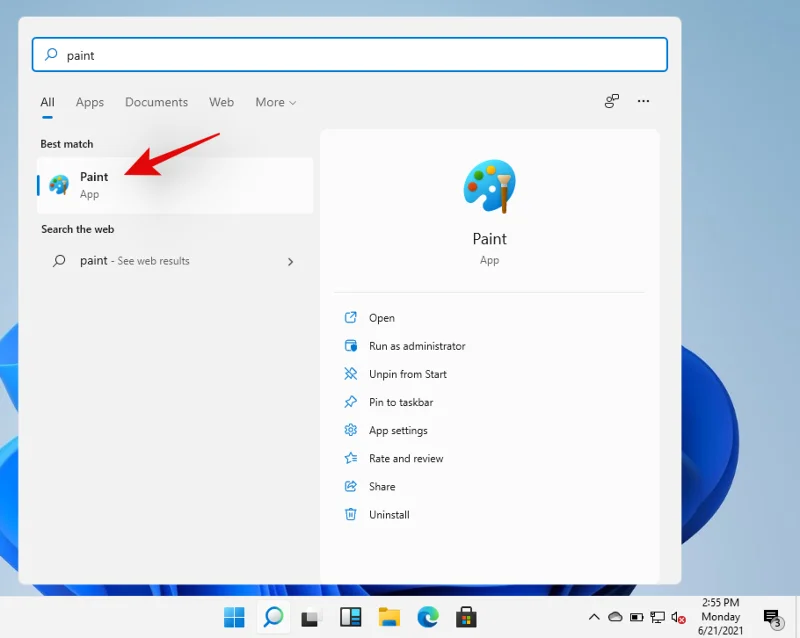Launch Microsoft Store from taskbar
800x638 pixels.
coord(466,617)
